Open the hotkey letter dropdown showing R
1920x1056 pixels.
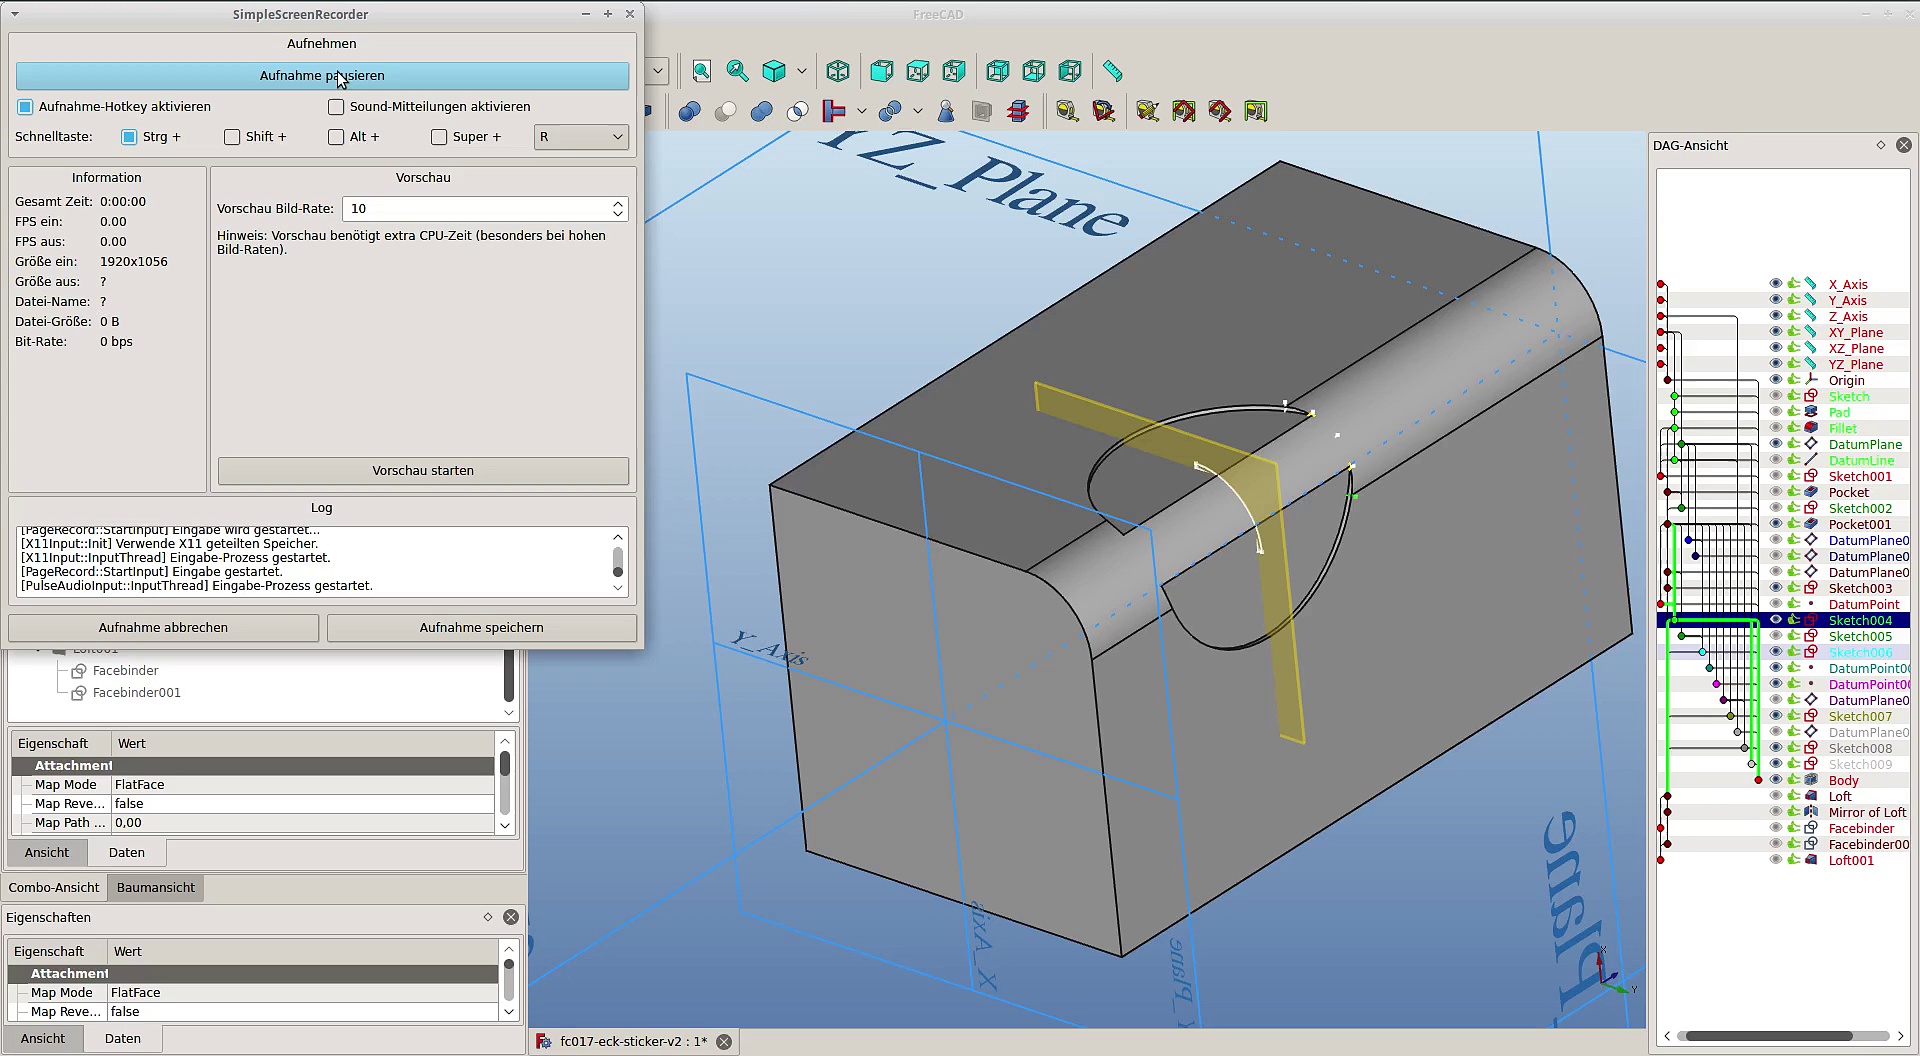581,137
